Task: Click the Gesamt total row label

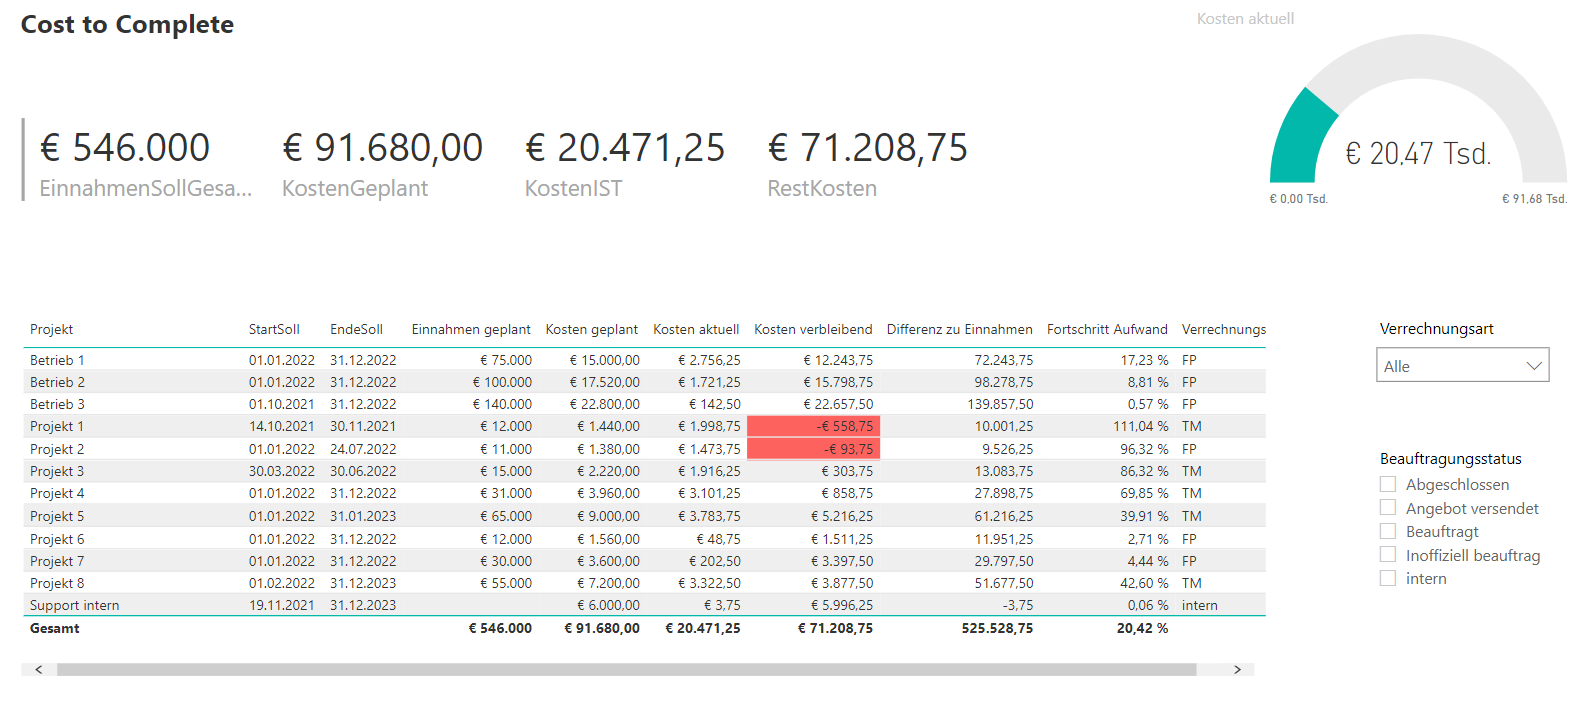Action: 54,628
